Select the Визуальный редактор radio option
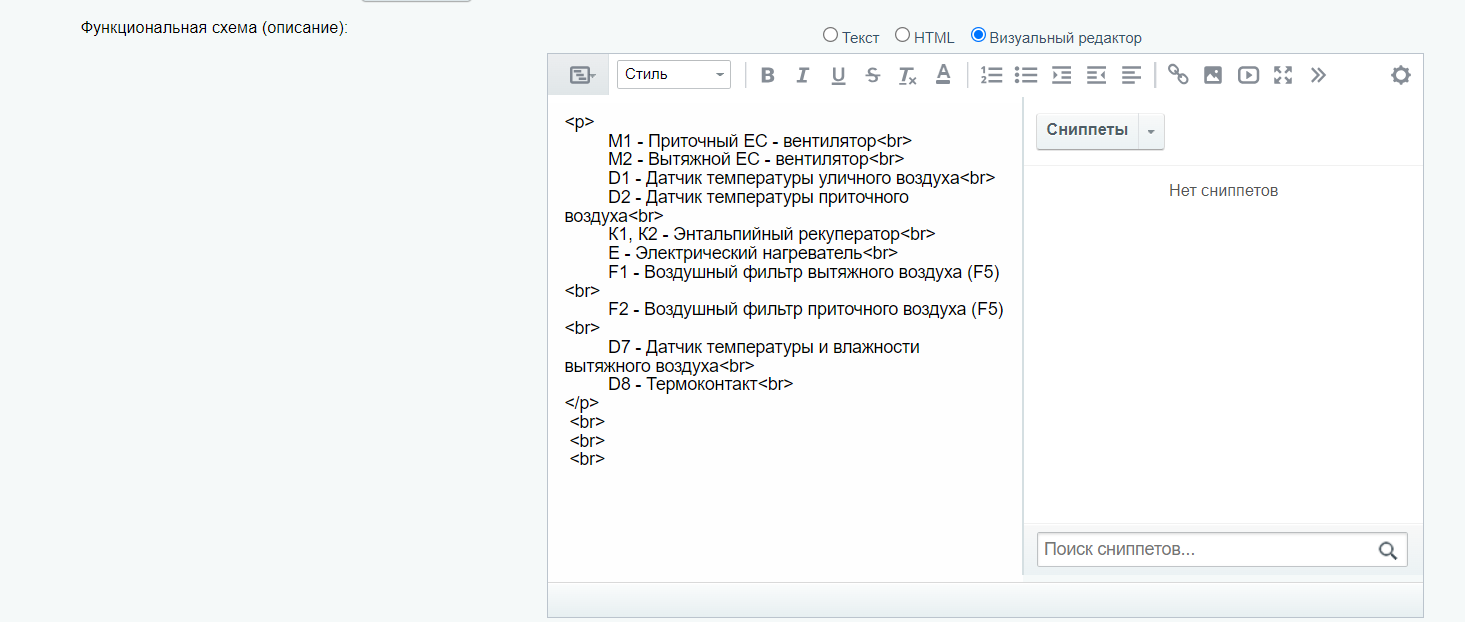The width and height of the screenshot is (1465, 622). tap(978, 35)
